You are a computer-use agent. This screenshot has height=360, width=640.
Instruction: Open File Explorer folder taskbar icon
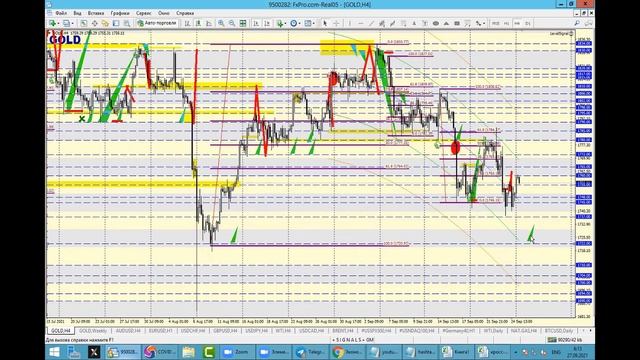(x=189, y=352)
